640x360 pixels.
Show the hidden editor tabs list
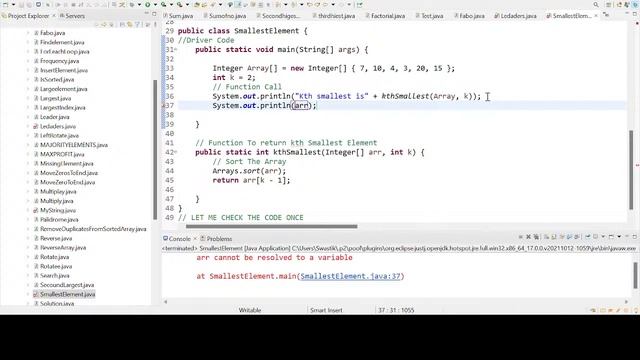[x=607, y=15]
